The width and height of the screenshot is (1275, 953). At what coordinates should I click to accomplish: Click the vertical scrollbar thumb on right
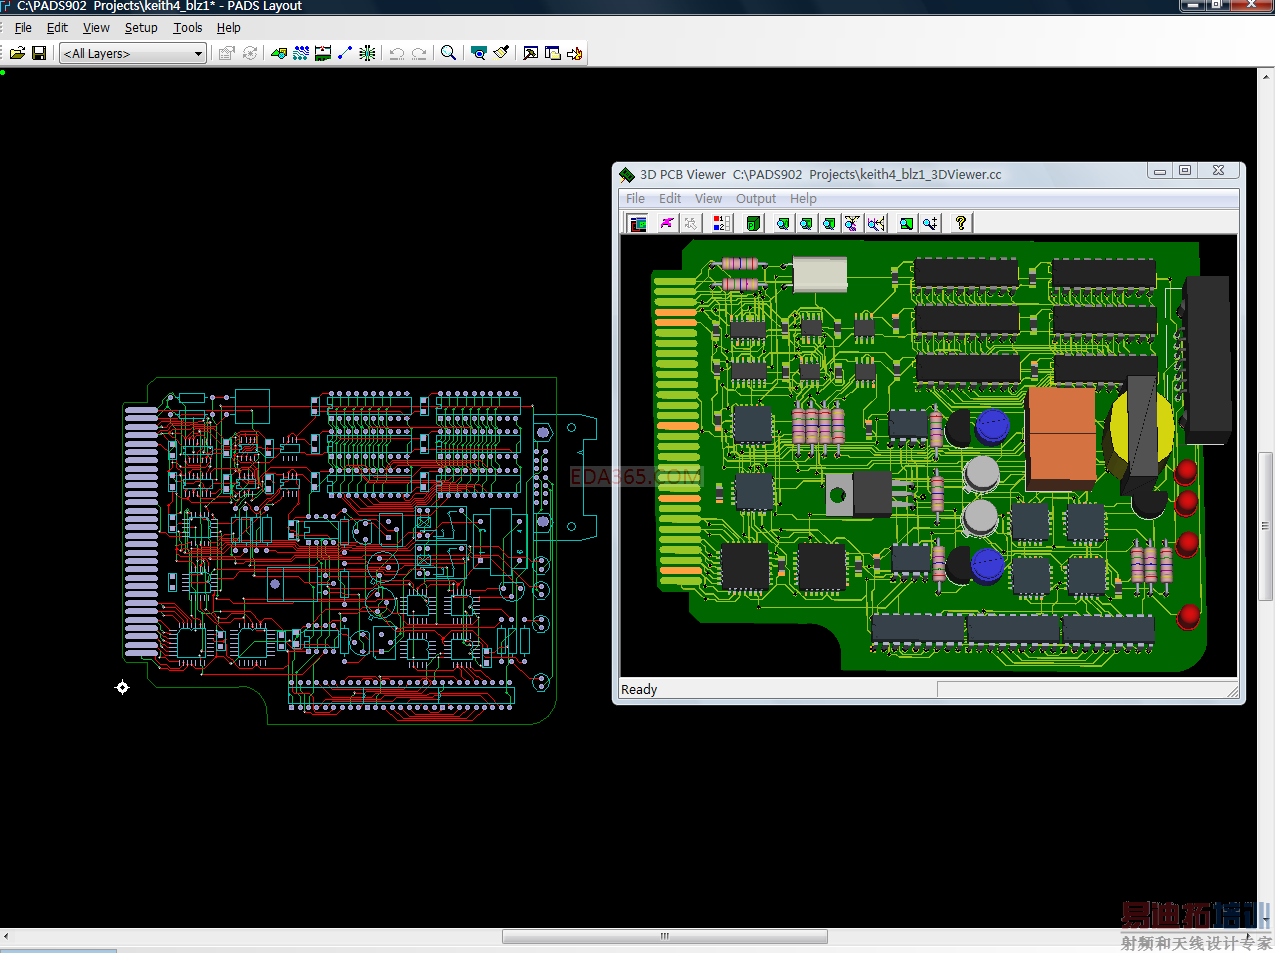click(x=1265, y=525)
